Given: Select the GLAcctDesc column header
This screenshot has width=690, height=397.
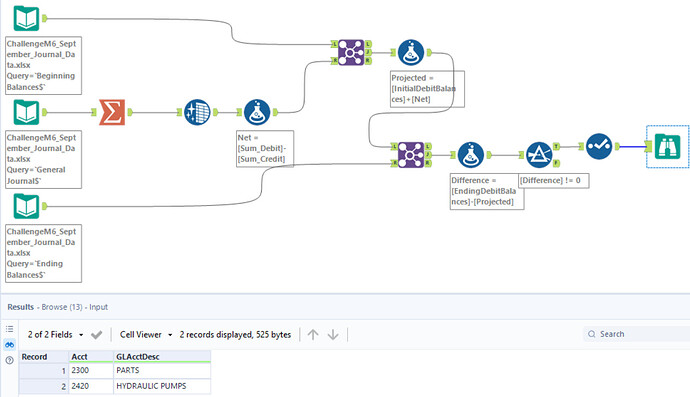Looking at the screenshot, I should click(x=162, y=357).
